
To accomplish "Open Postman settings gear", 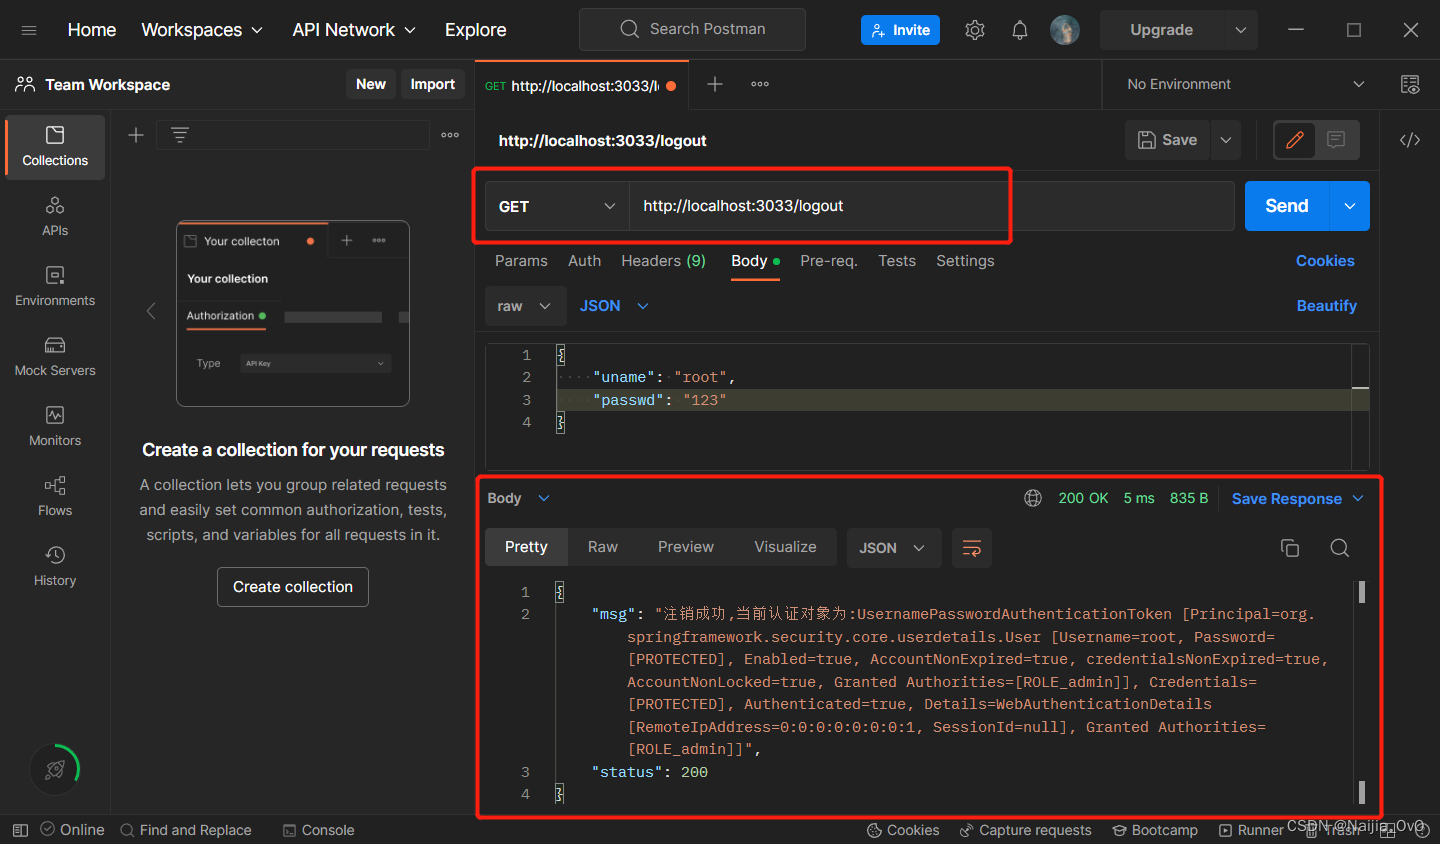I will (975, 30).
